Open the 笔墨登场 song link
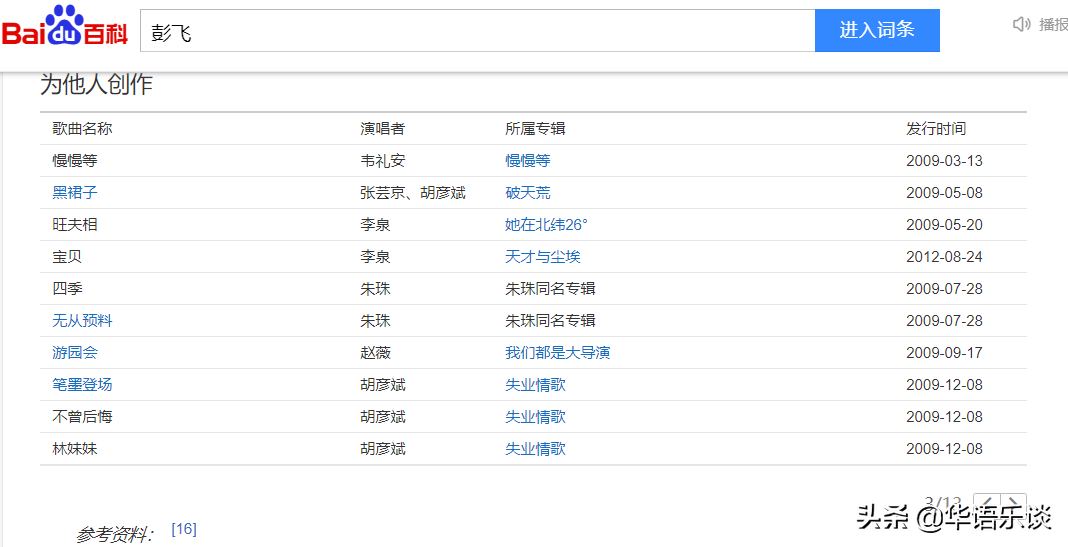This screenshot has width=1068, height=547. tap(82, 385)
